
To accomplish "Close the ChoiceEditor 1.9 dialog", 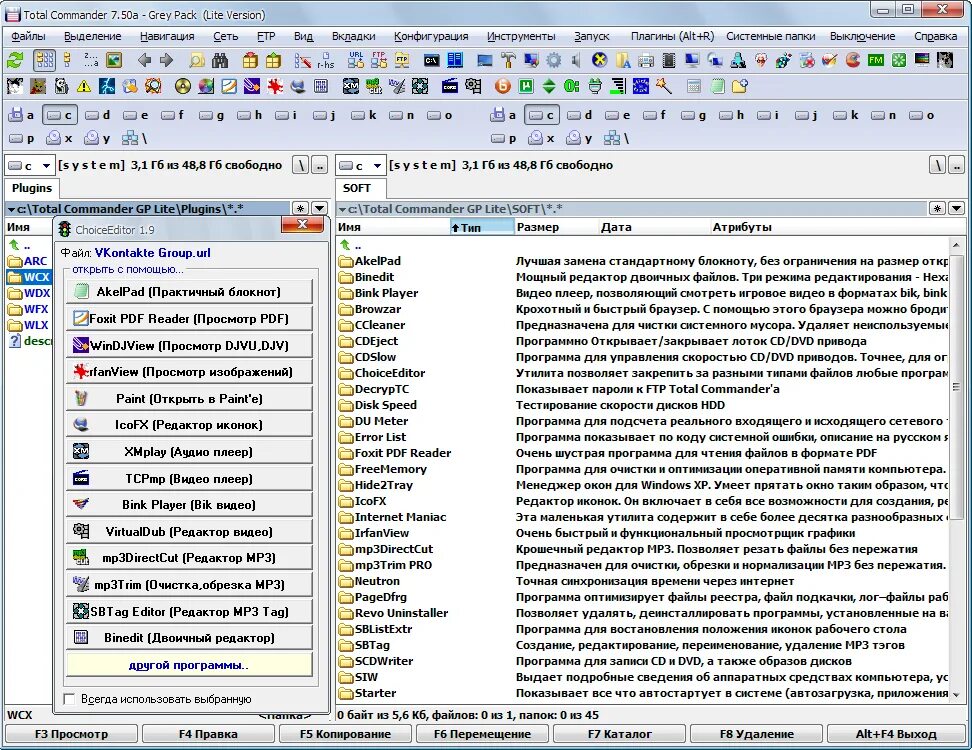I will click(x=302, y=224).
